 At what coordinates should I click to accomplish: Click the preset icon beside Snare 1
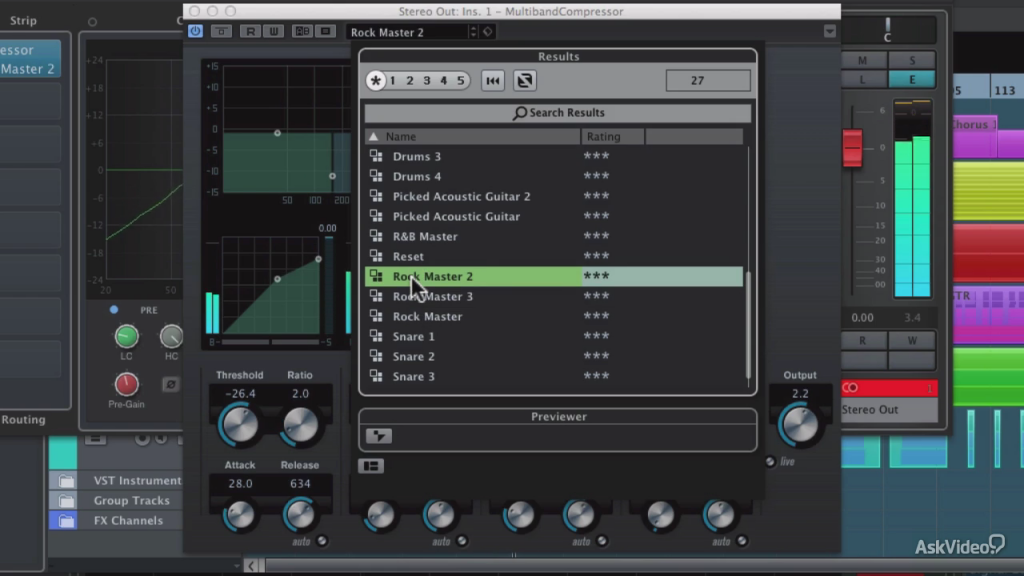[376, 336]
